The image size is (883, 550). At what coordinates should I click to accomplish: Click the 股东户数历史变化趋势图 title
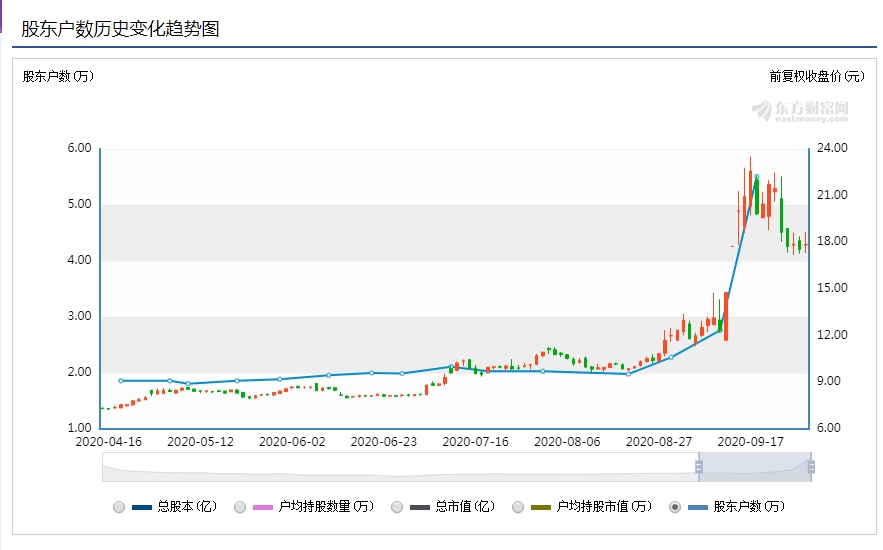tap(120, 29)
